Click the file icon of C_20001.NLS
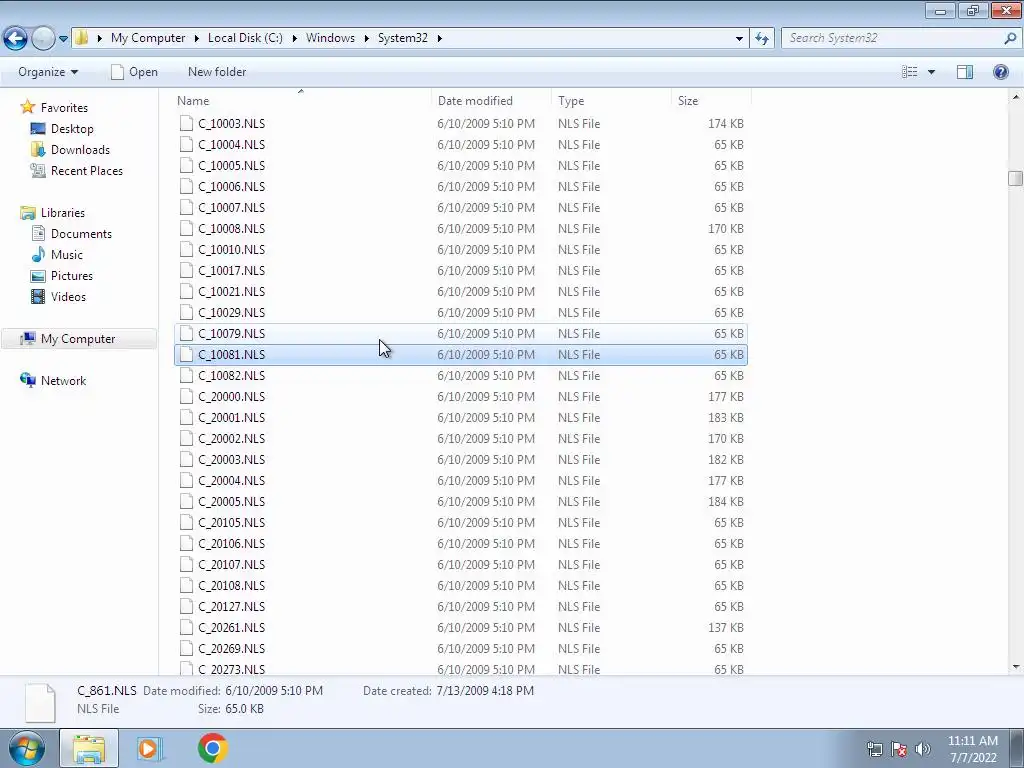Image resolution: width=1024 pixels, height=768 pixels. pos(187,417)
